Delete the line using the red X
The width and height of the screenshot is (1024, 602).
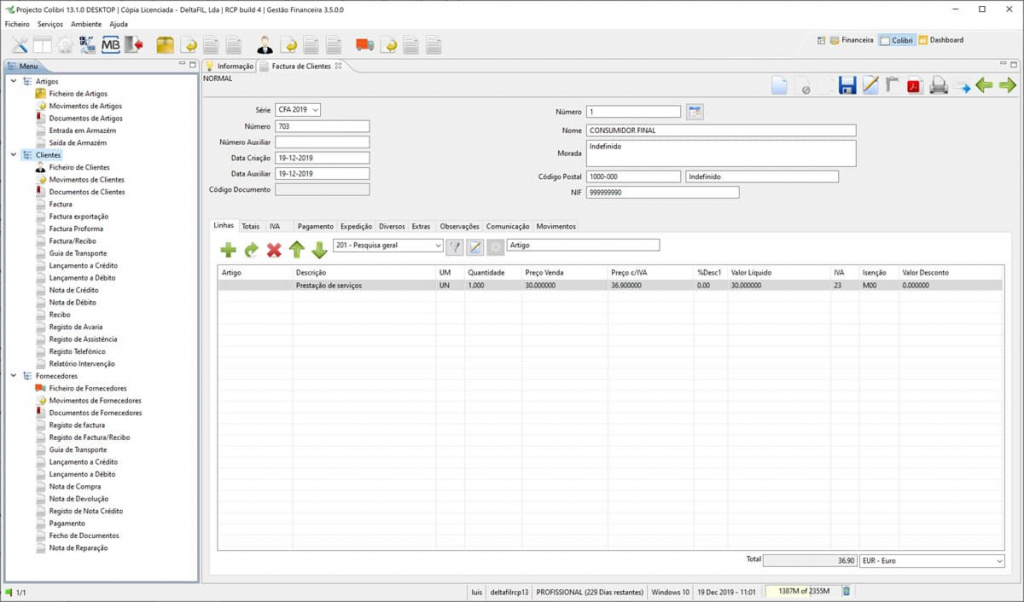pyautogui.click(x=273, y=250)
